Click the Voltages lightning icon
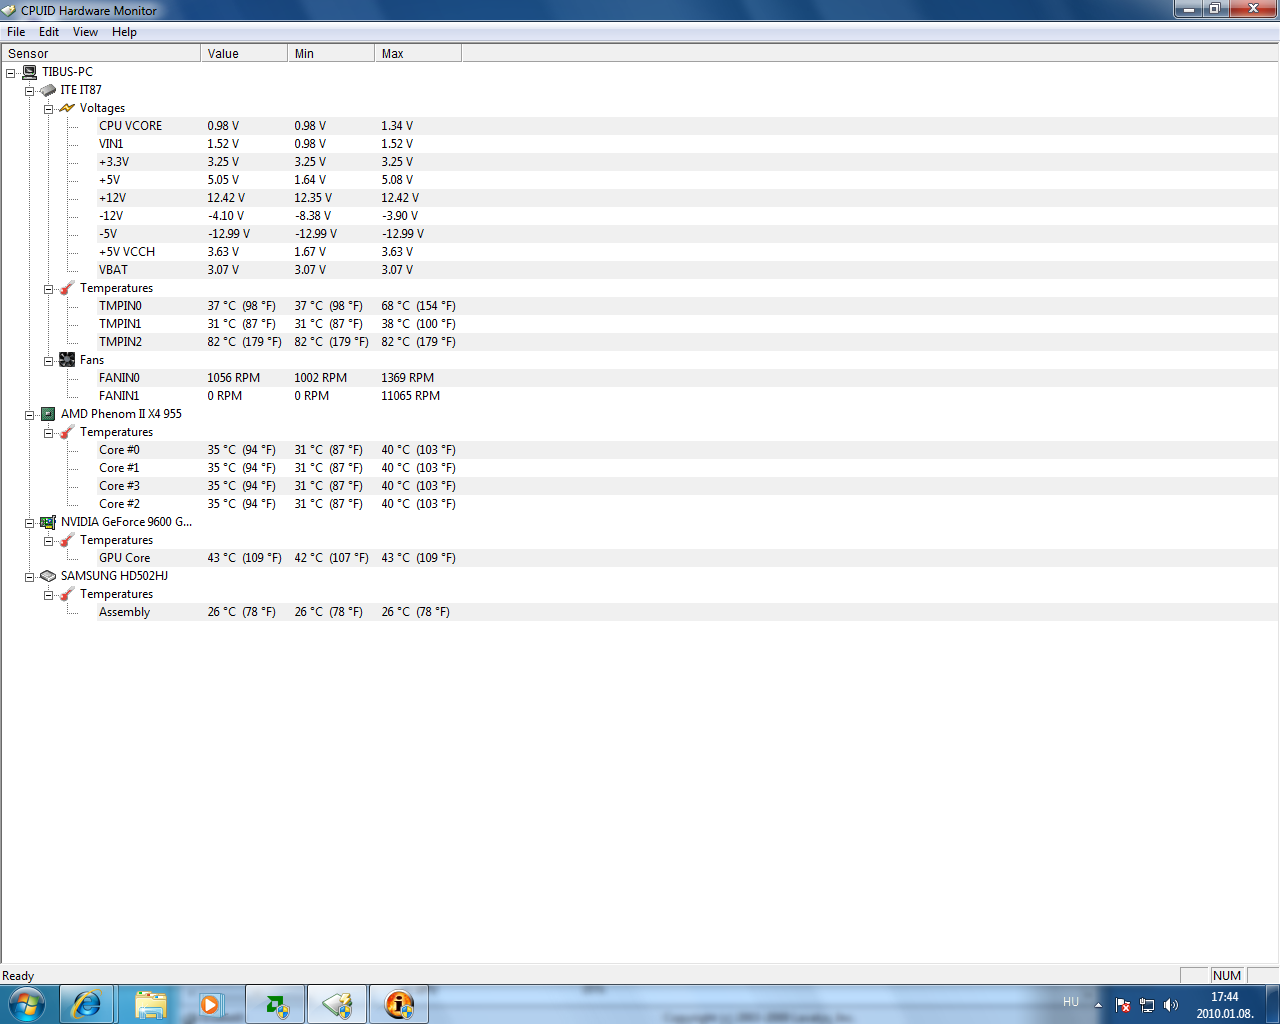This screenshot has width=1280, height=1024. [67, 108]
